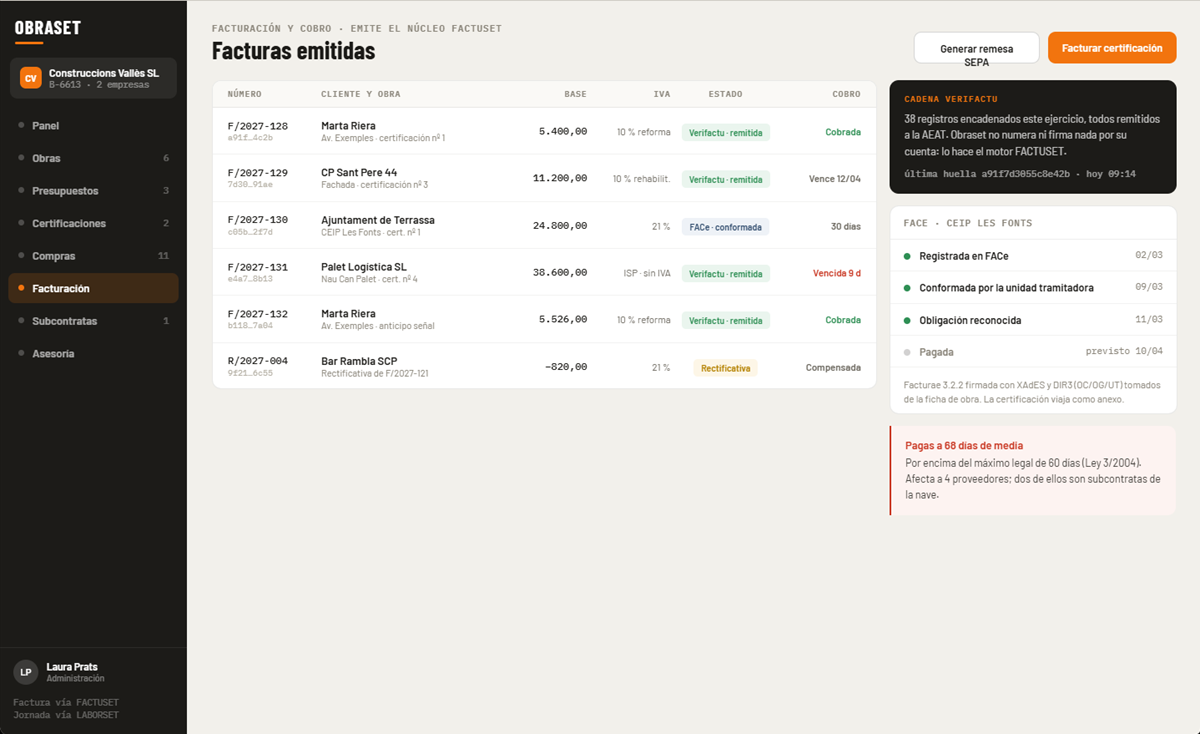Open the Construccions Vallès SL company switcher

[93, 78]
